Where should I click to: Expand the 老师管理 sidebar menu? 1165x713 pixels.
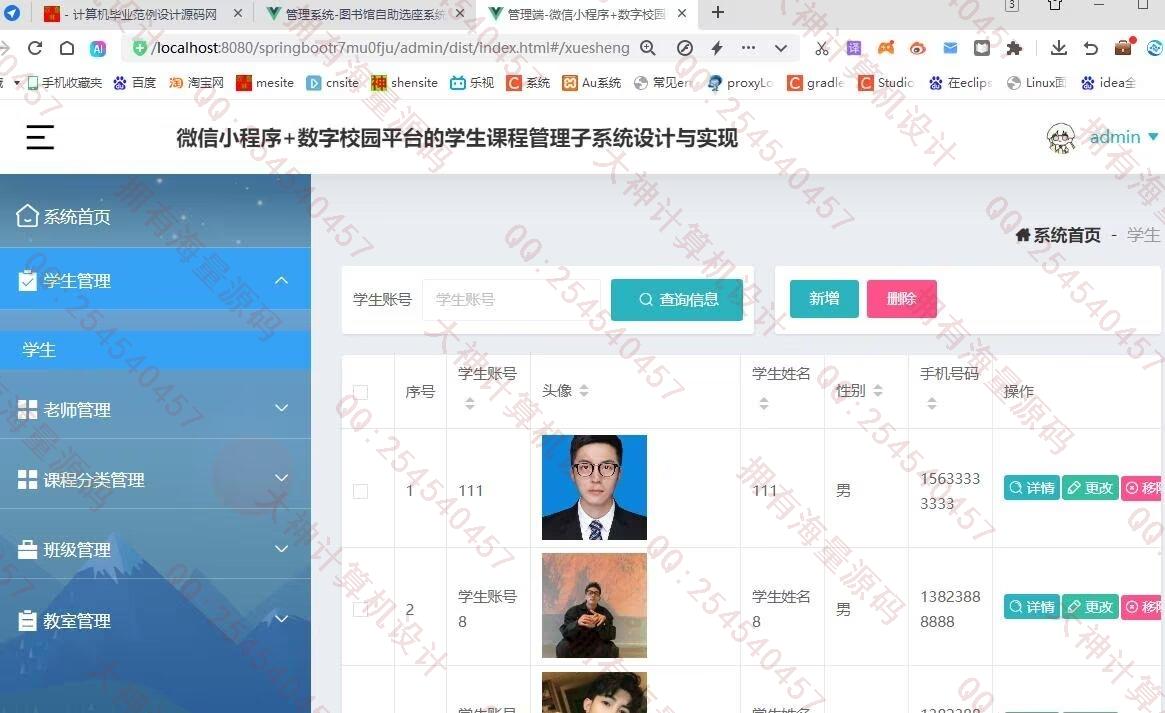(x=155, y=408)
